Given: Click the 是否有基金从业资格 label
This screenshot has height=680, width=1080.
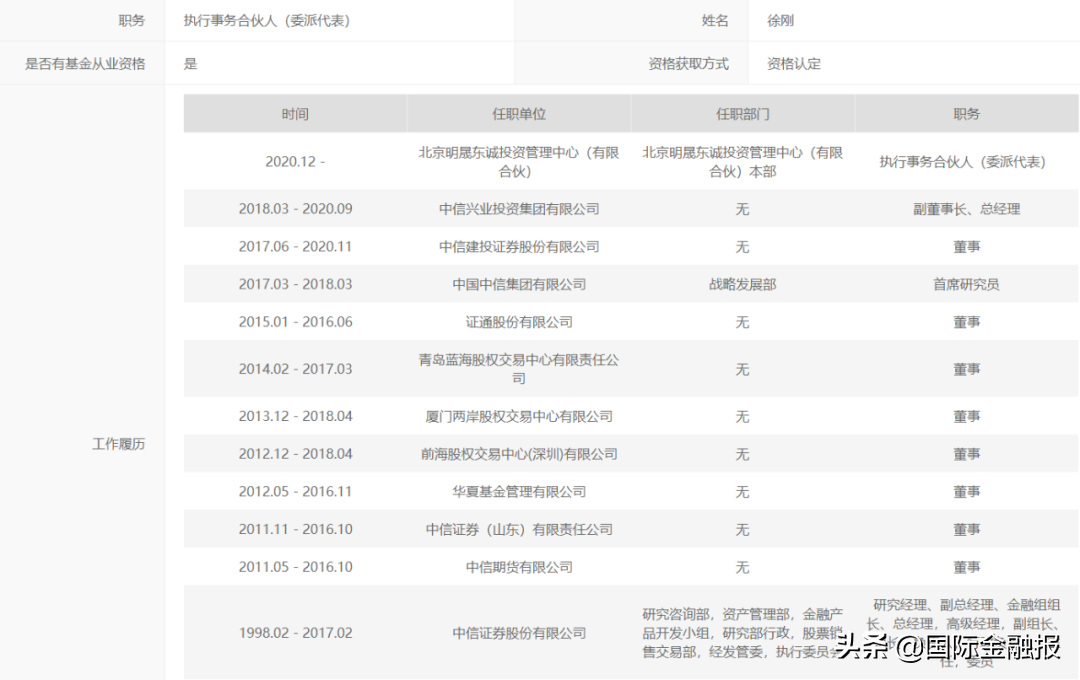Looking at the screenshot, I should [x=85, y=64].
